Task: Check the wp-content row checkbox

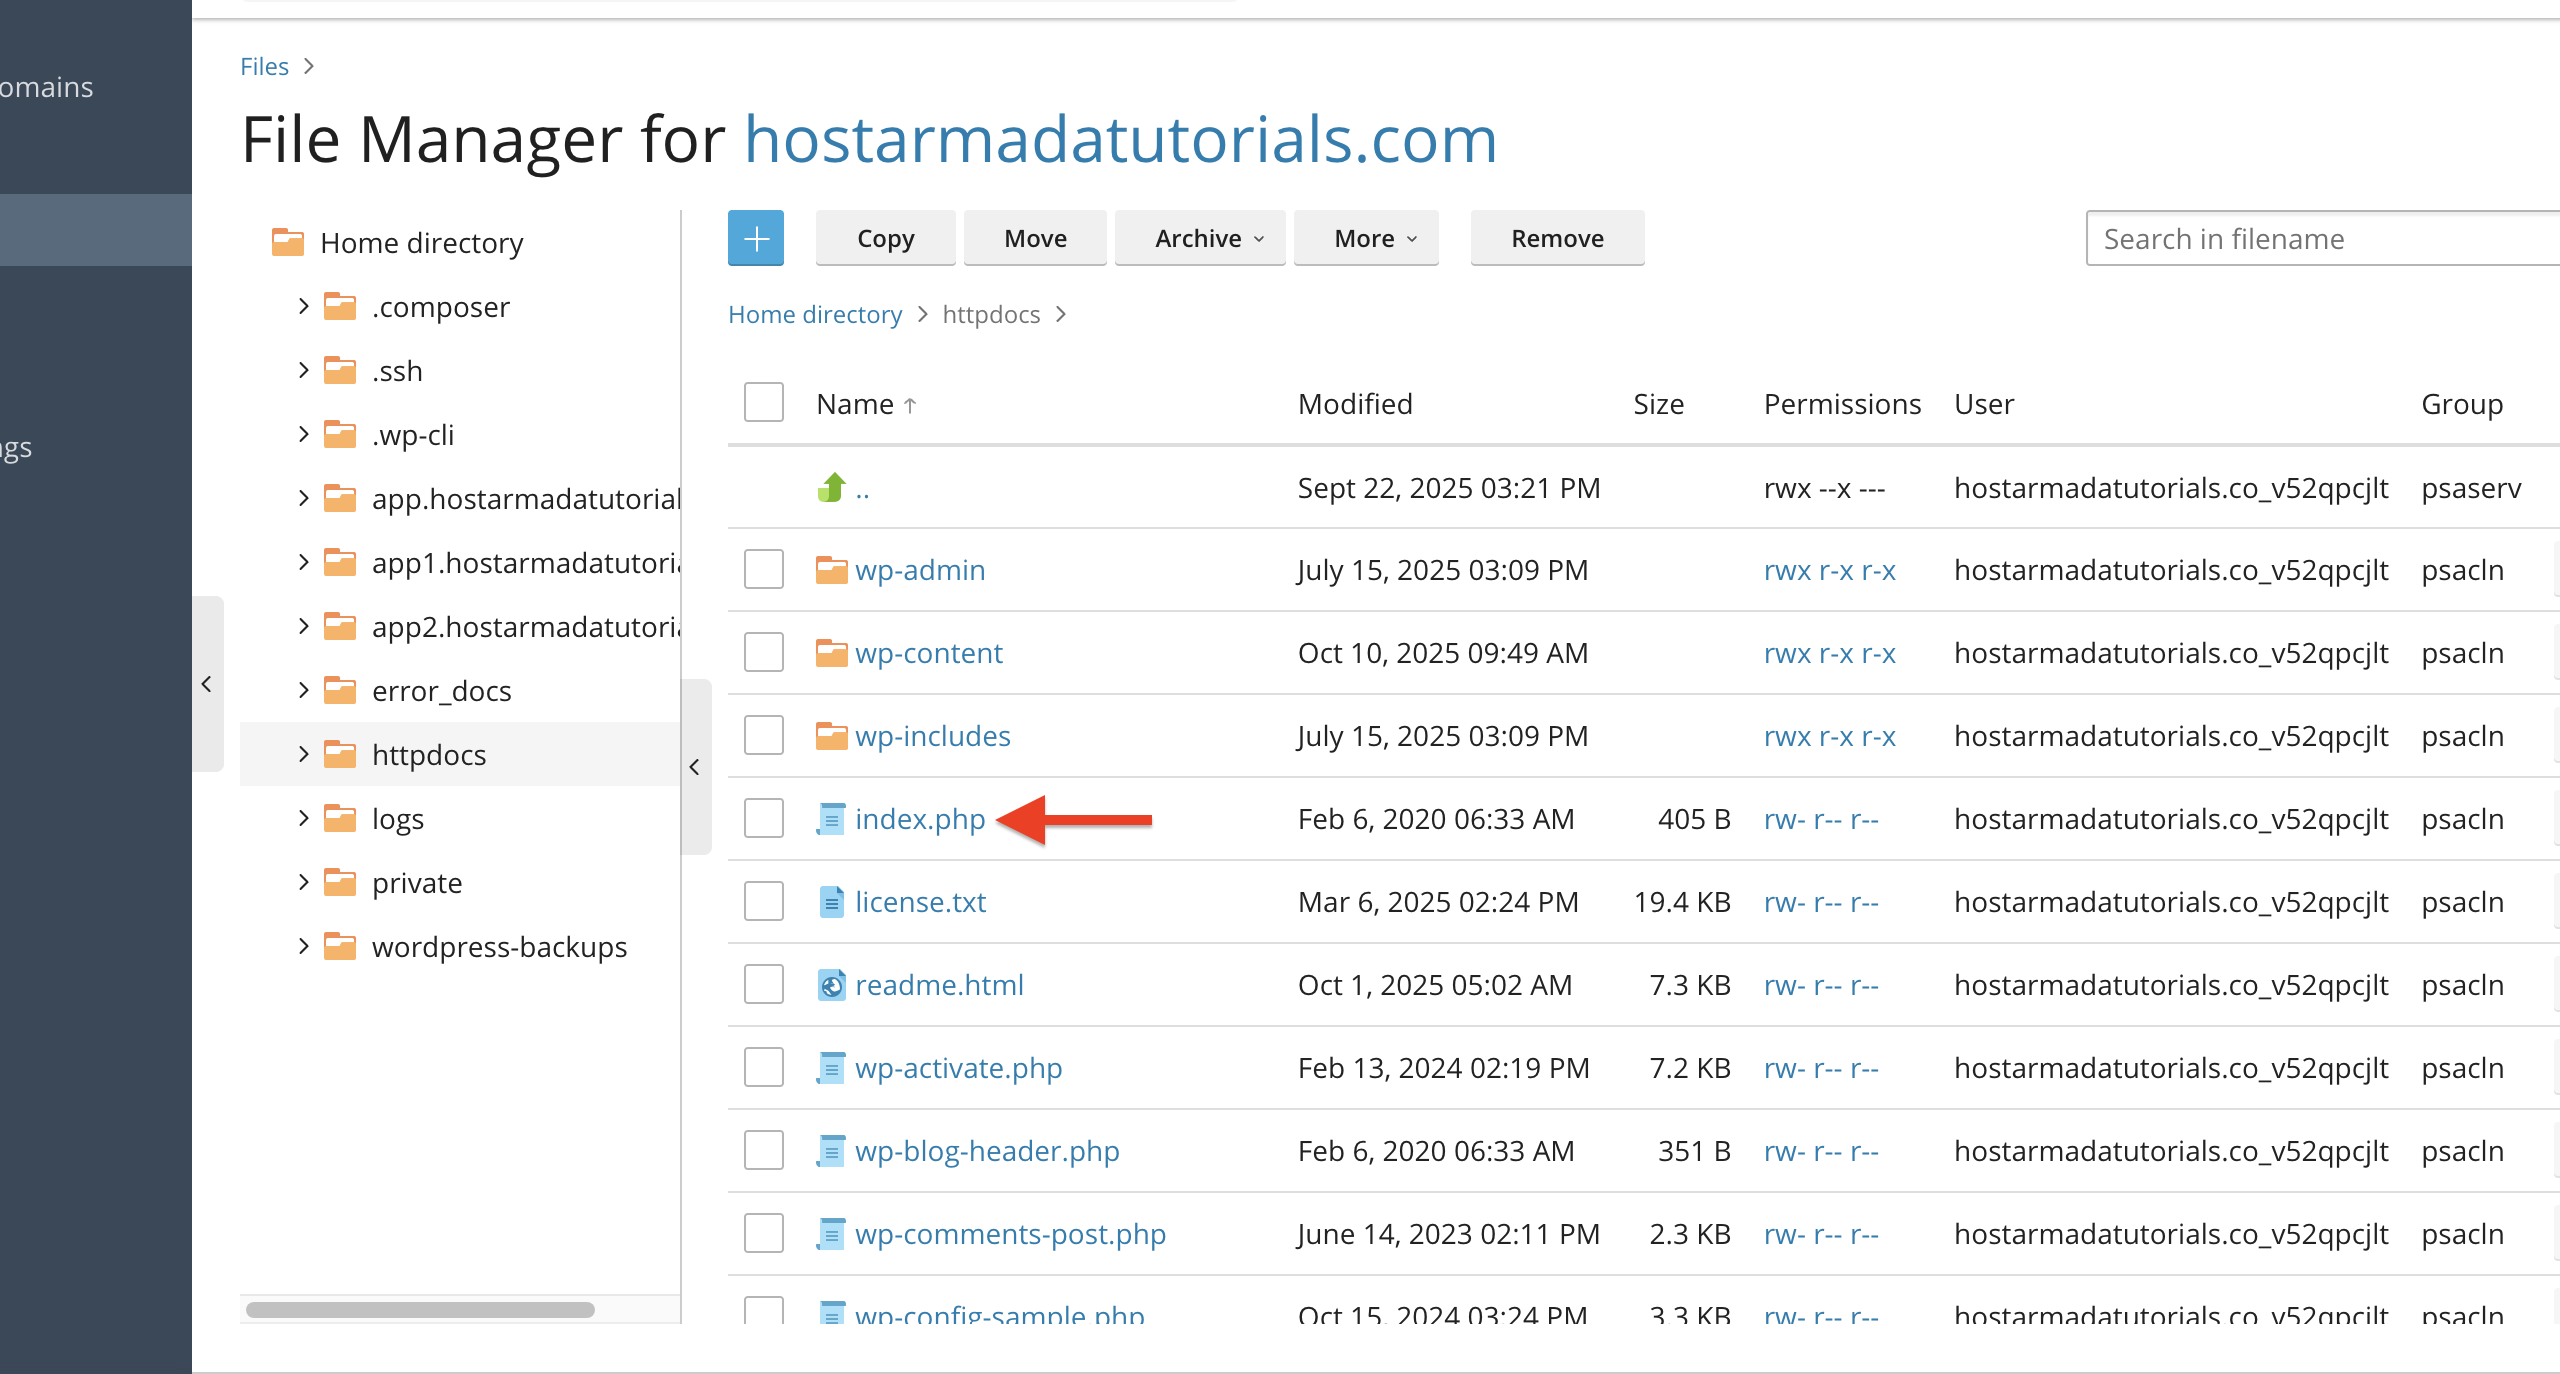Action: pos(764,652)
